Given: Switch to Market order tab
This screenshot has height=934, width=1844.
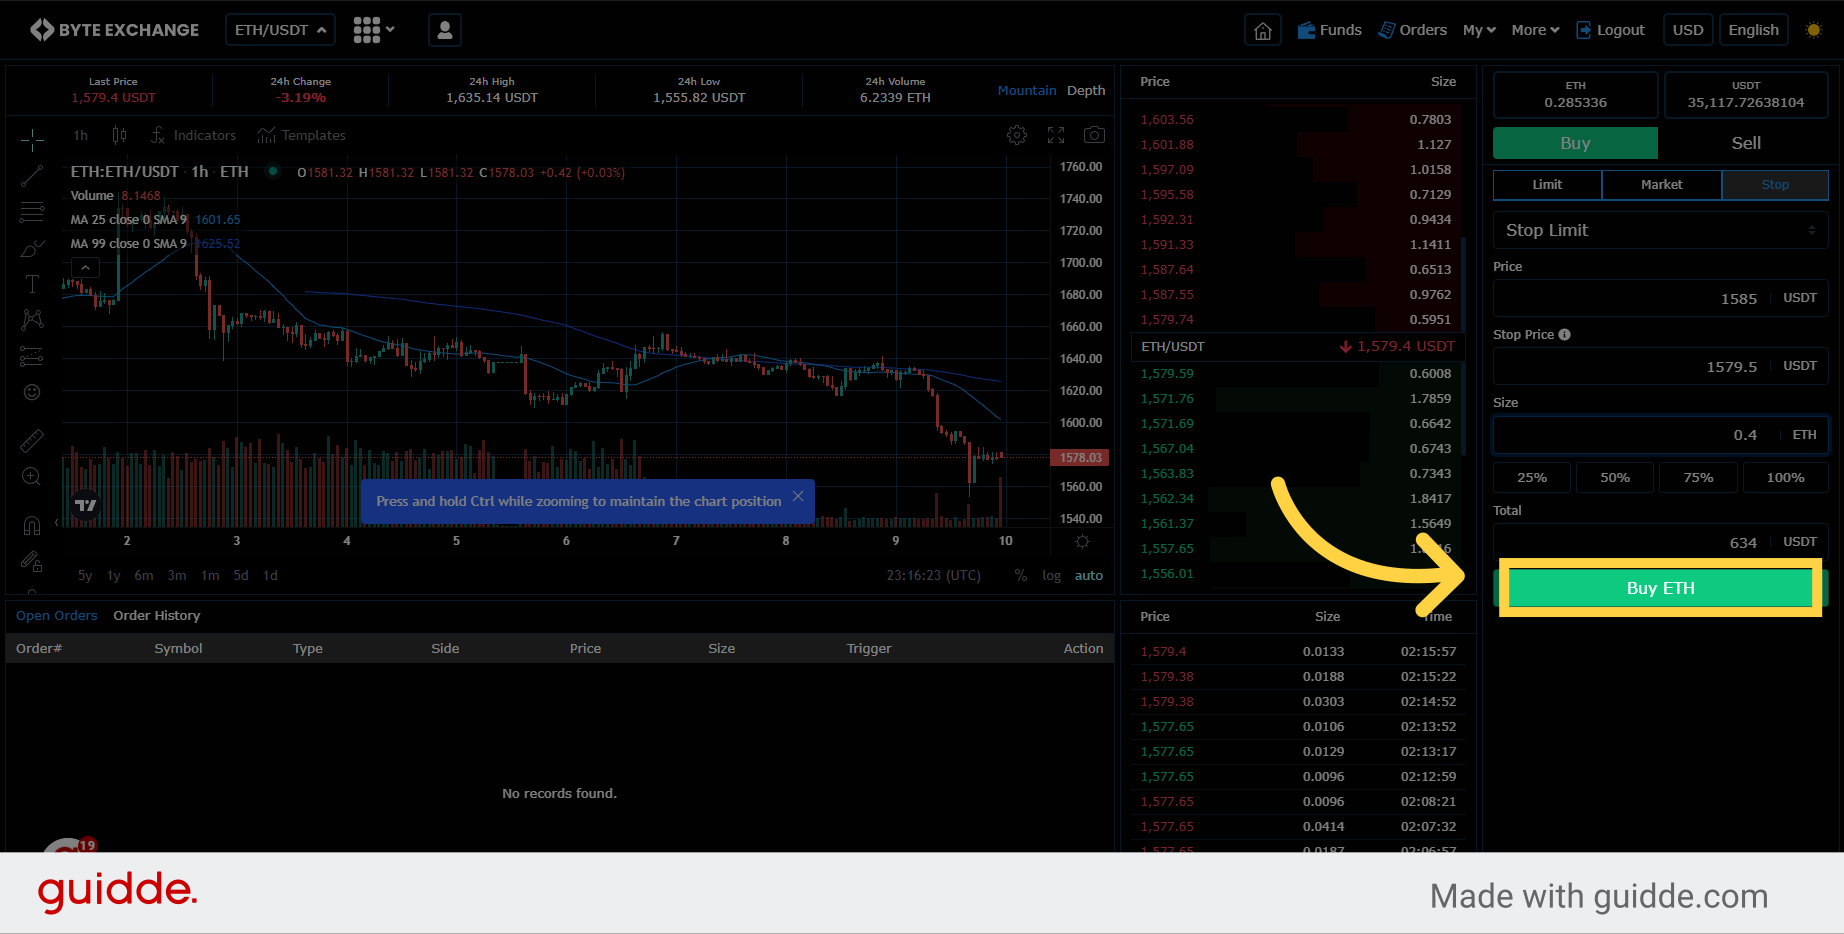Looking at the screenshot, I should click(x=1661, y=185).
